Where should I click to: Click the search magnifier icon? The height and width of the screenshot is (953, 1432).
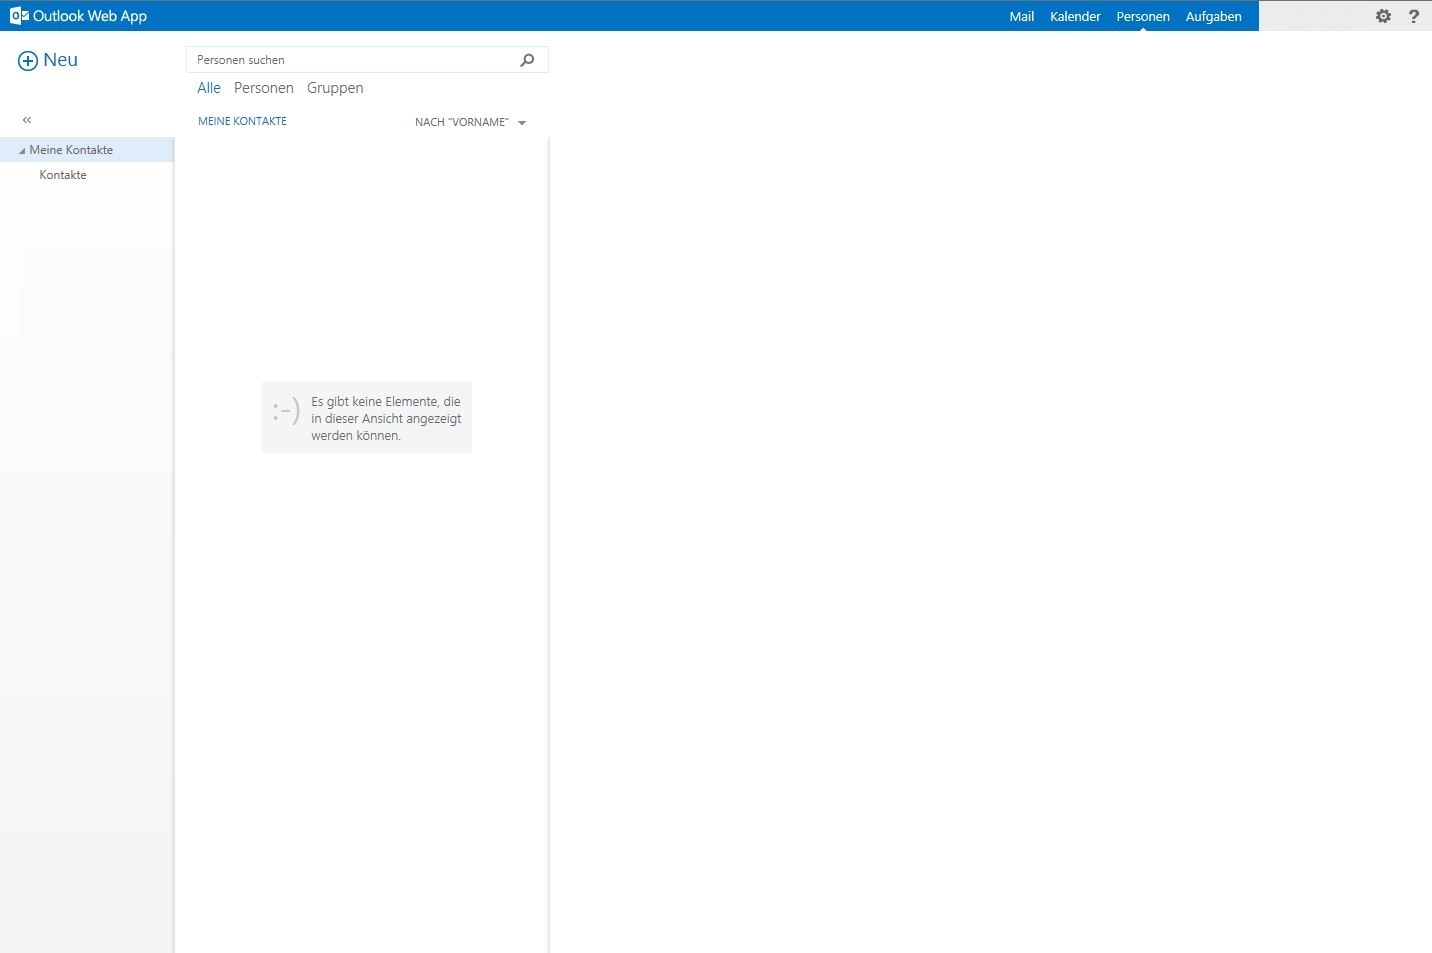tap(527, 60)
